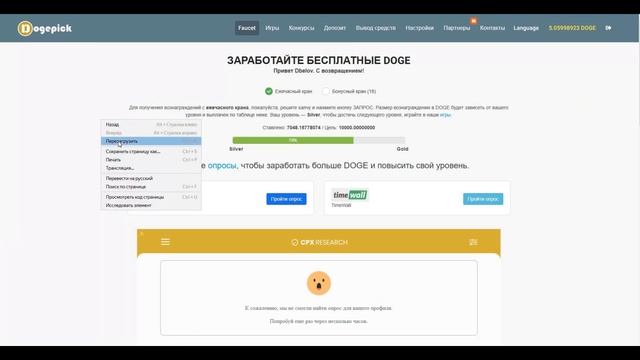
Task: Follow the игры link in description
Action: click(x=445, y=115)
